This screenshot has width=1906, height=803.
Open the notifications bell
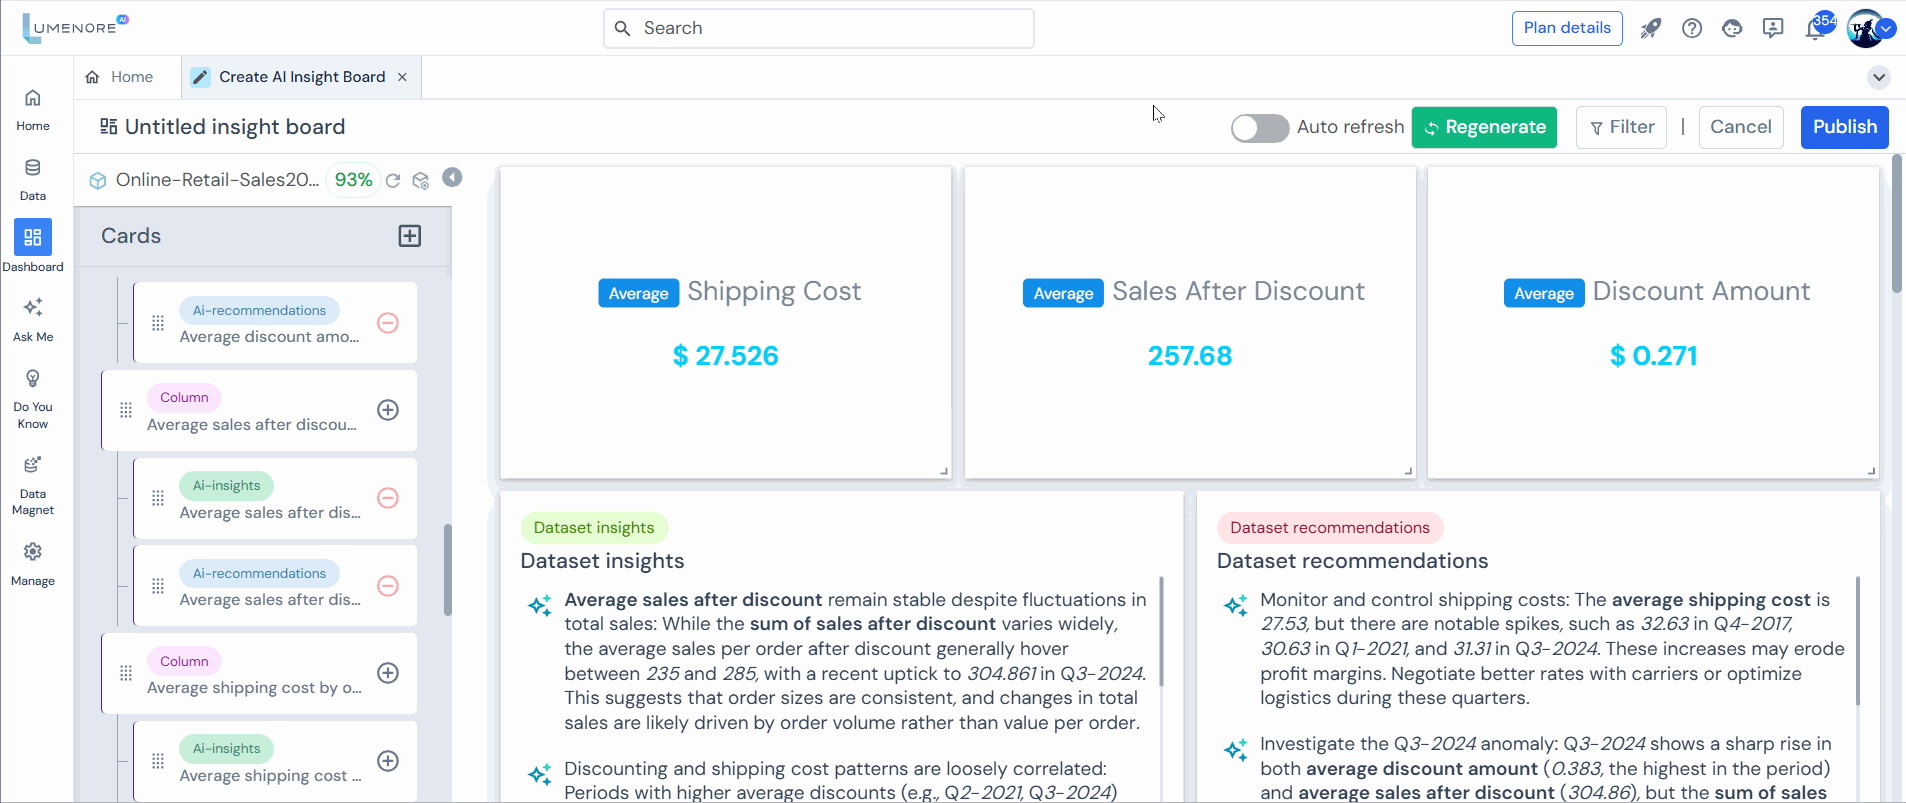(1815, 28)
